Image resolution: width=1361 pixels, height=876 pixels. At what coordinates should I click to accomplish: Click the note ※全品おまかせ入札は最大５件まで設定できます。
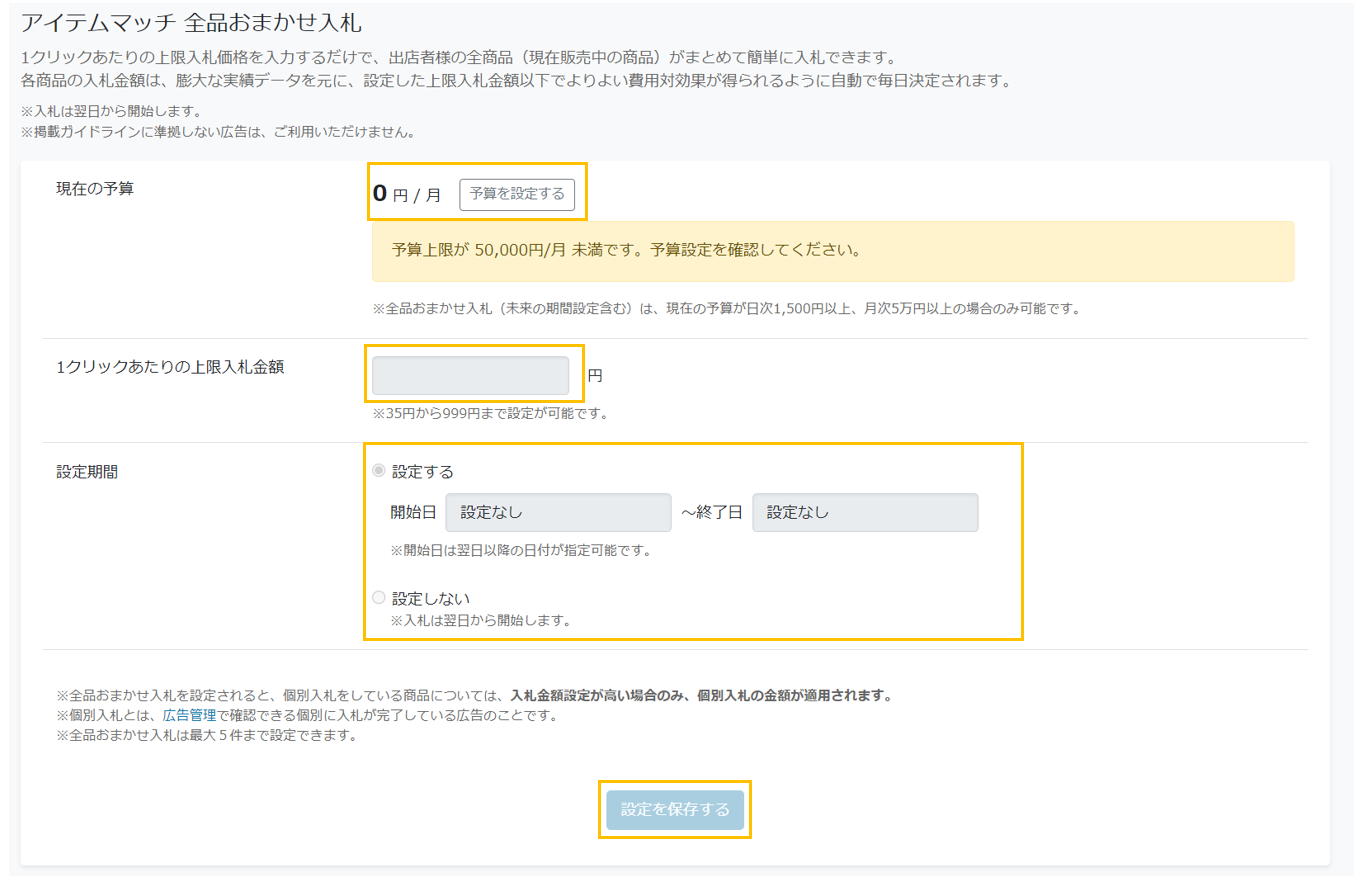tap(207, 737)
